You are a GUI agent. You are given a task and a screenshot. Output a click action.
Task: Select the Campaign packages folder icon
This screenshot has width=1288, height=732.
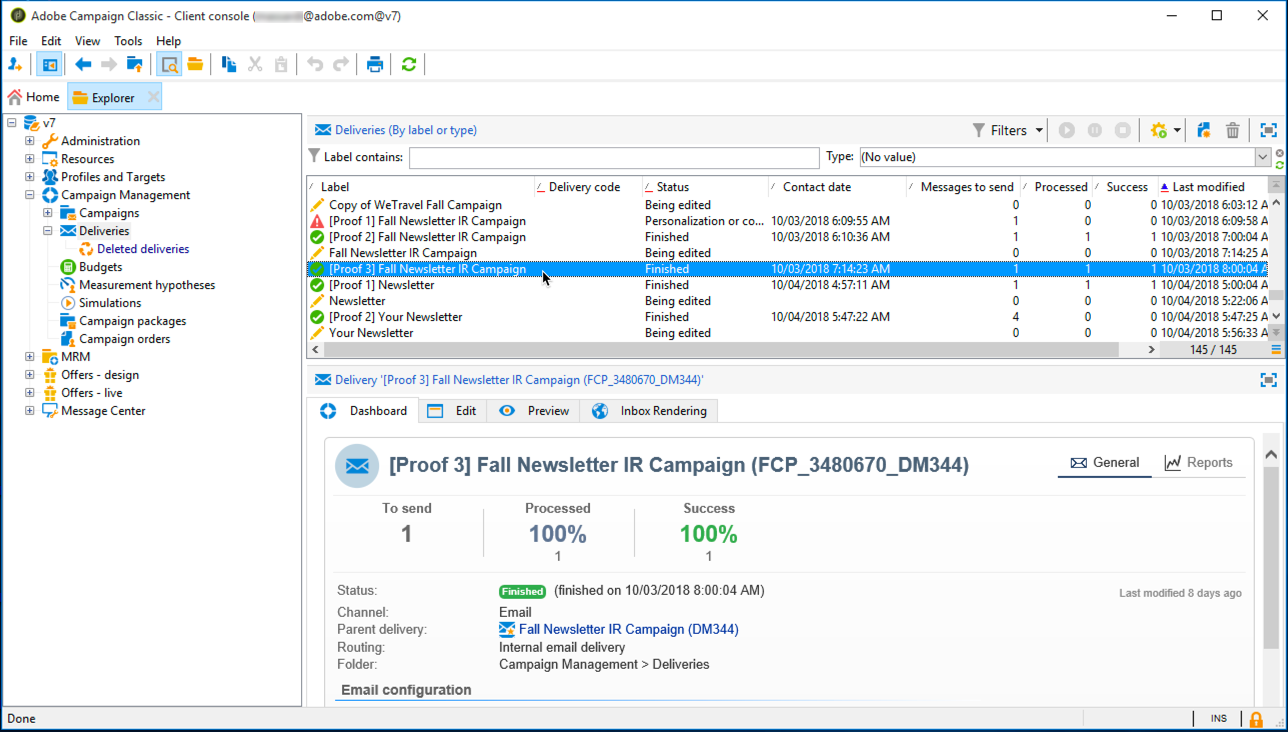68,321
